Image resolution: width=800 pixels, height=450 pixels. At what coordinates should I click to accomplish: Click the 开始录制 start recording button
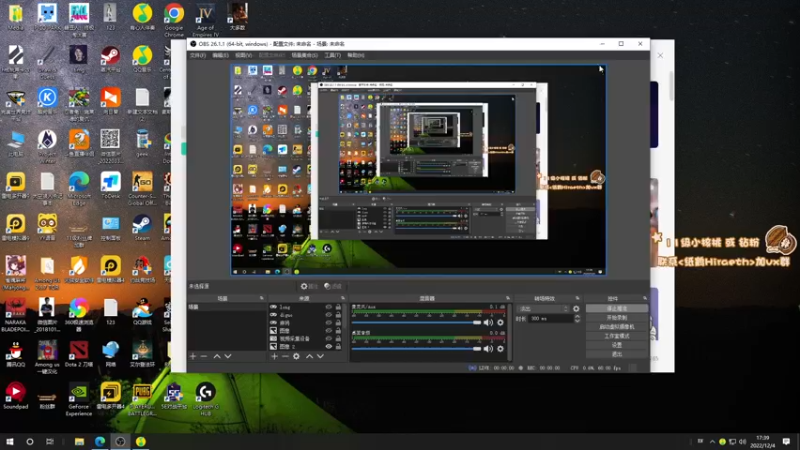coord(617,318)
